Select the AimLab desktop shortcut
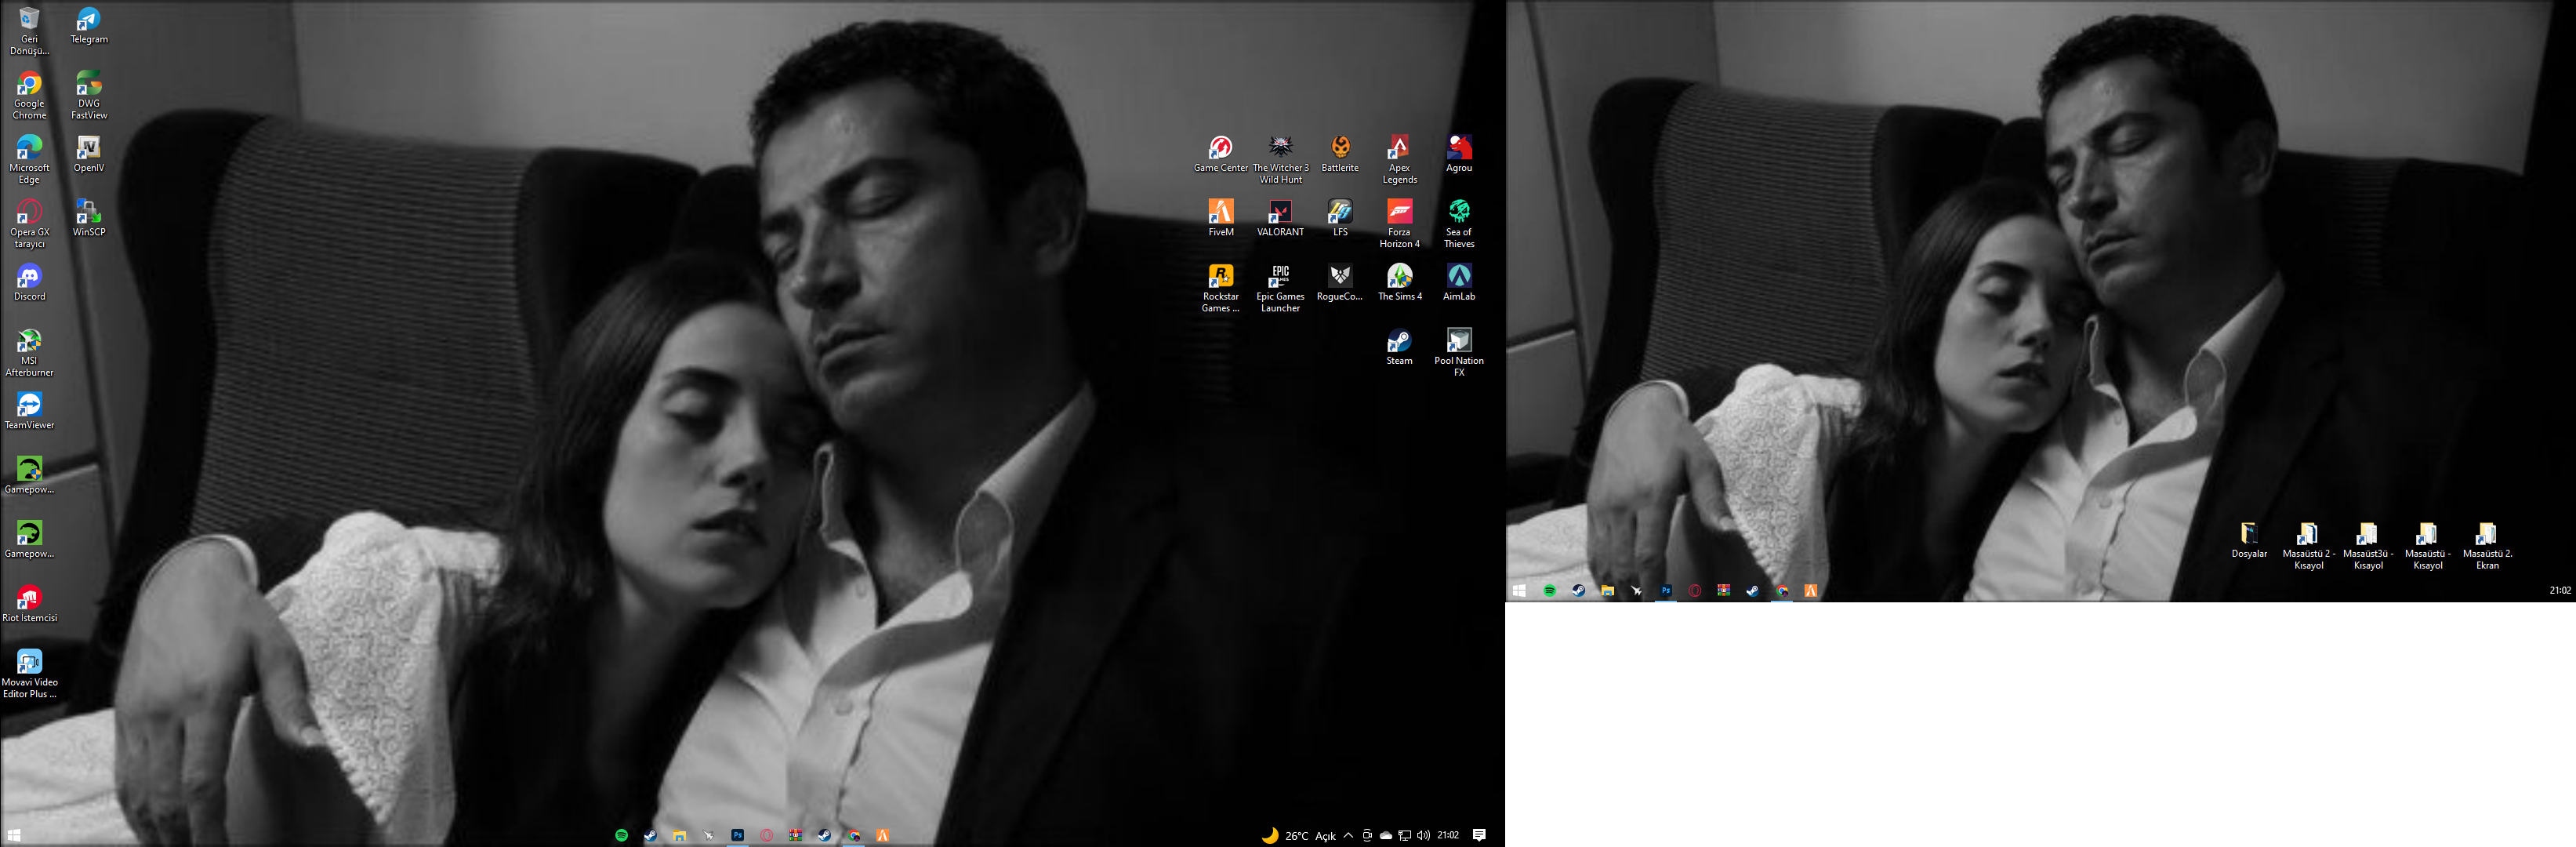The height and width of the screenshot is (847, 2576). coord(1459,283)
